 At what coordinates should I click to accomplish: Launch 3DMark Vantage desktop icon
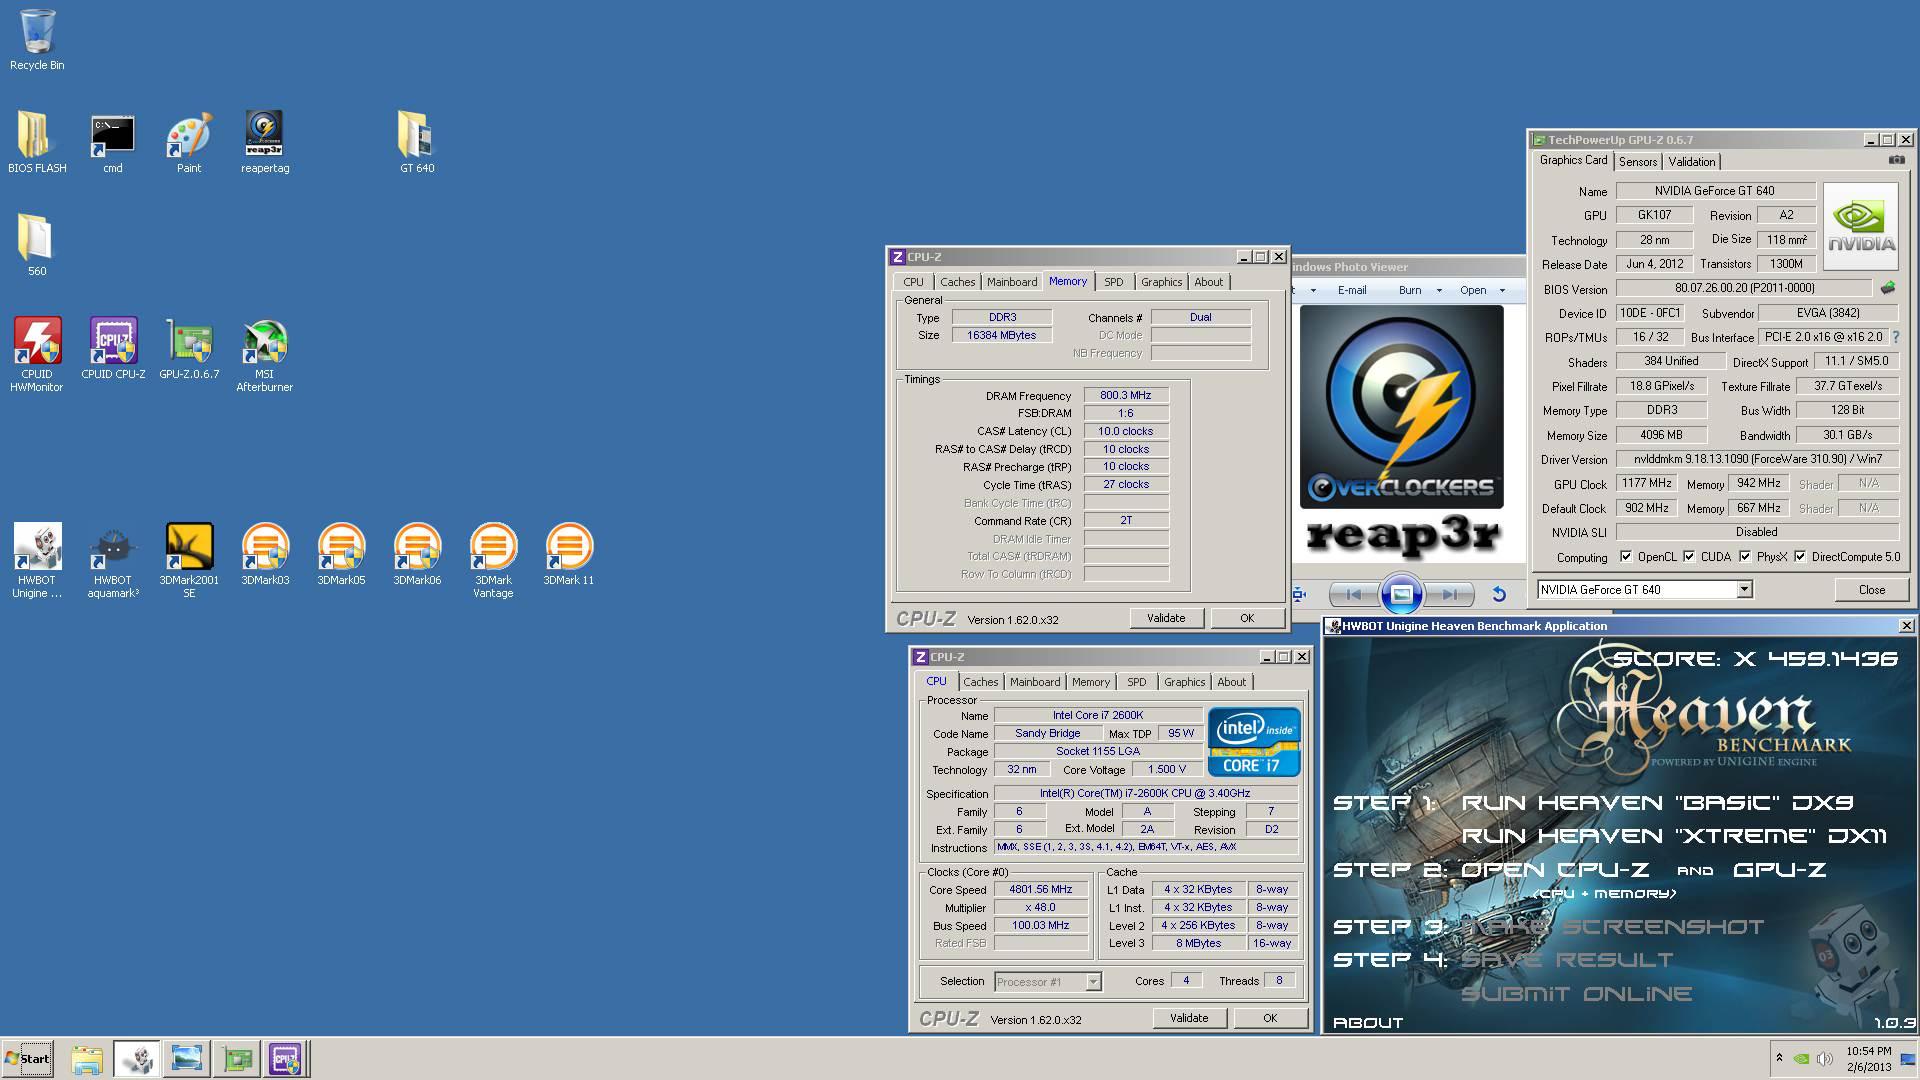[x=493, y=561]
